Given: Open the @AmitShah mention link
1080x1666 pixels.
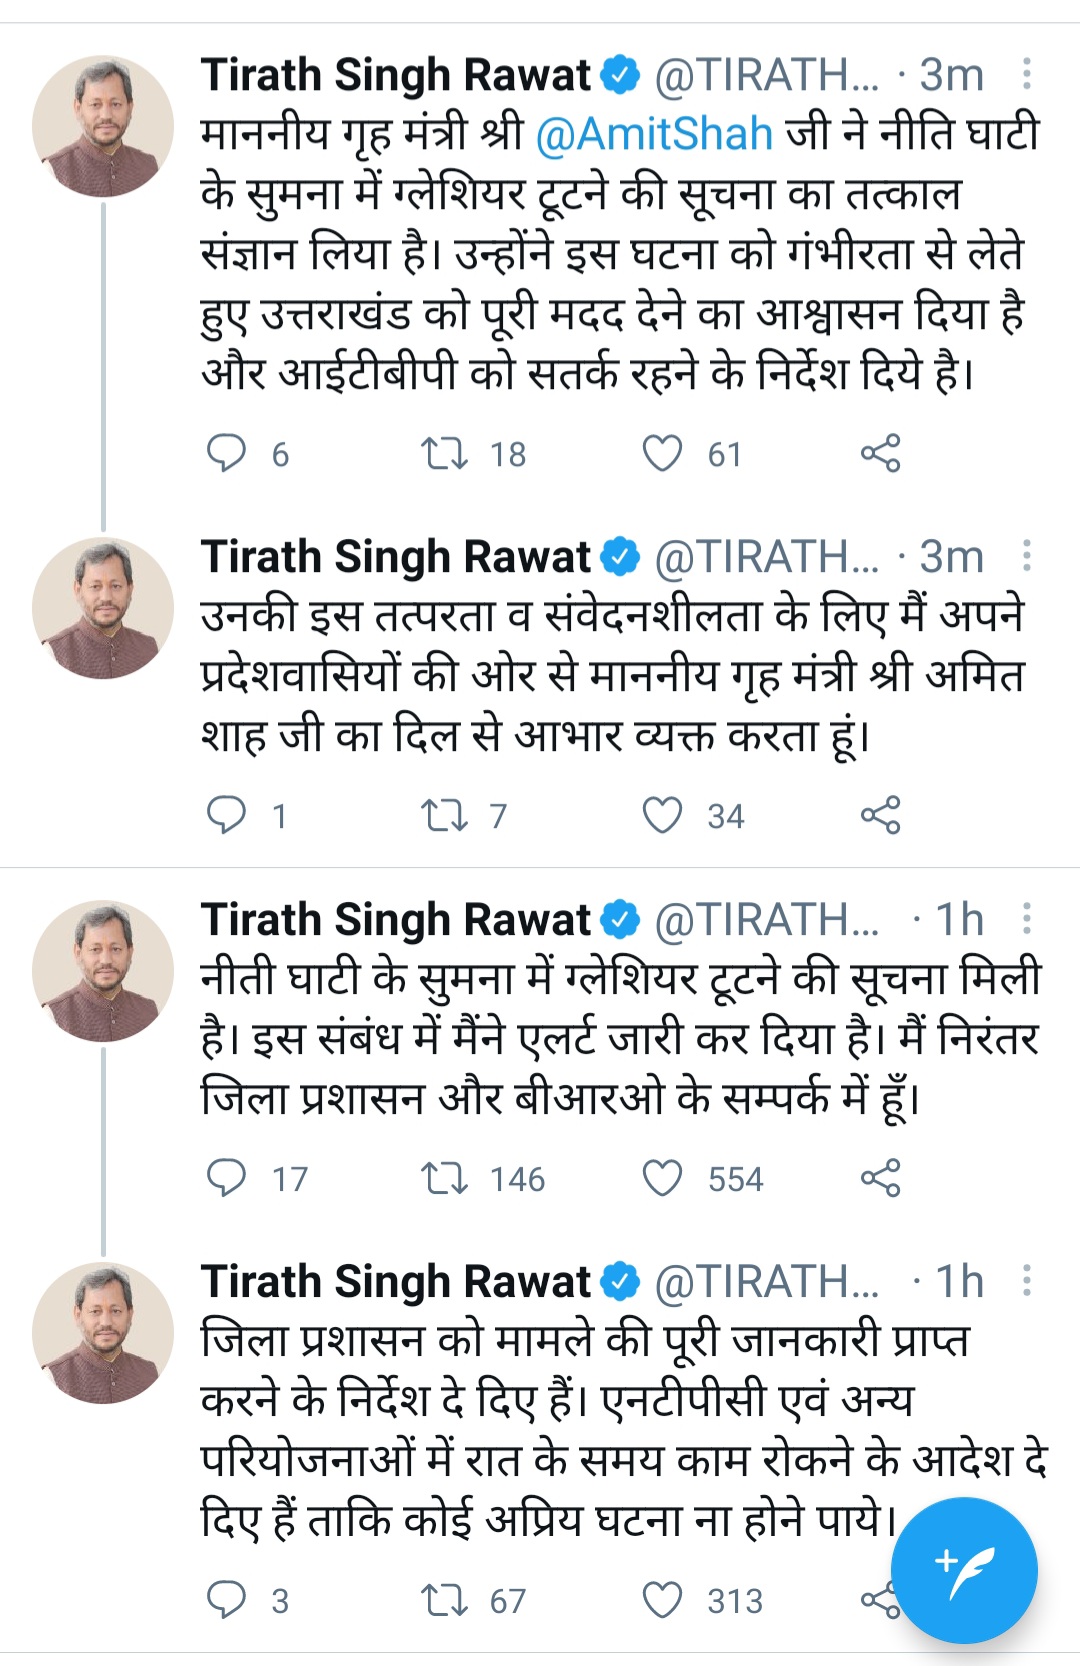Looking at the screenshot, I should click(x=654, y=134).
